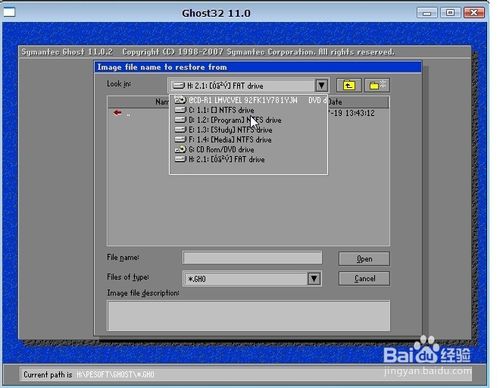This screenshot has width=500, height=388.
Task: Click the disc icon beside G: CD Rom drive
Action: tap(180, 149)
